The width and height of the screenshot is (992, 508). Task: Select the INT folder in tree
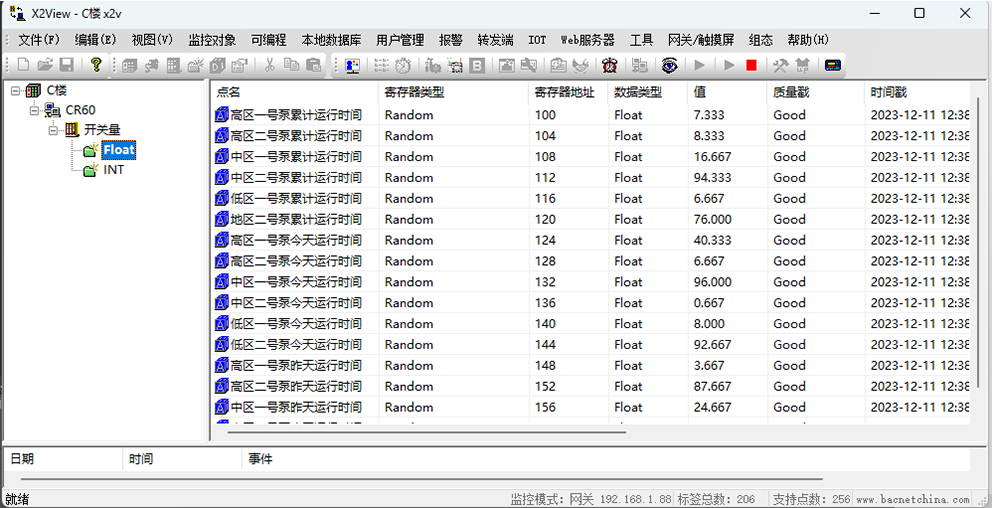[x=113, y=170]
